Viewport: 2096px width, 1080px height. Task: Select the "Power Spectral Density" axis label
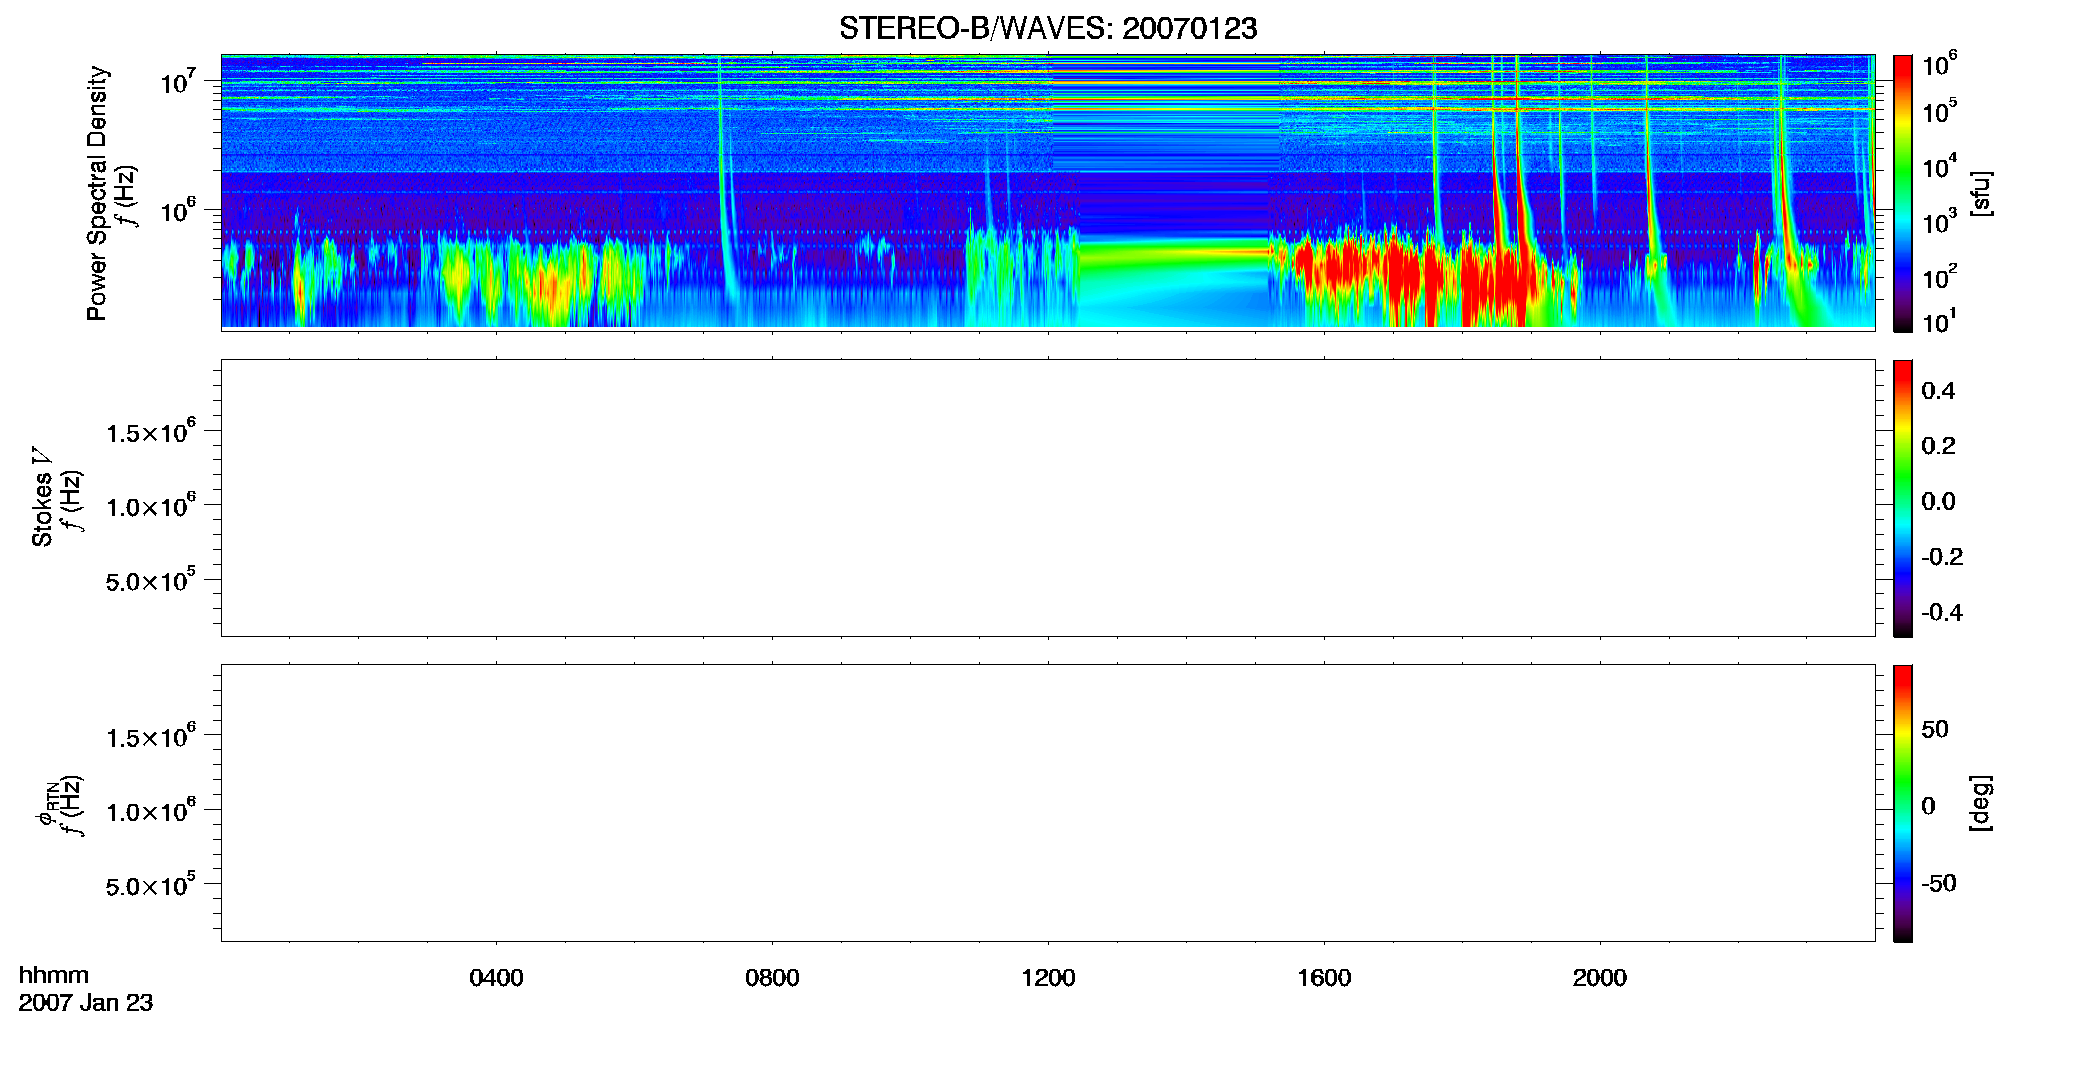pyautogui.click(x=97, y=193)
